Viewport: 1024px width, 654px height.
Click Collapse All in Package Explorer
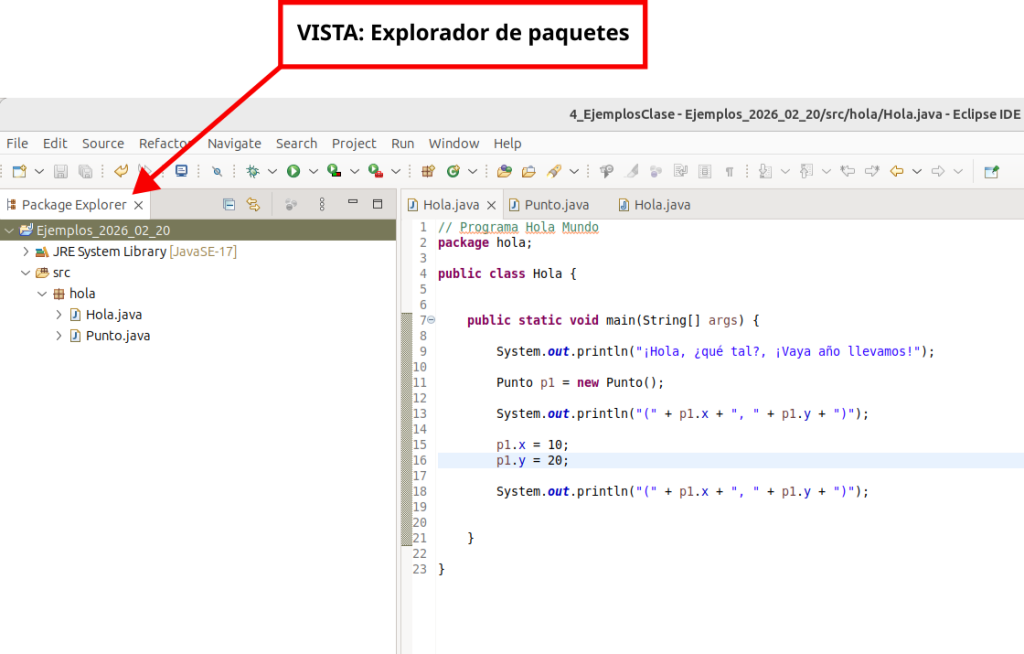[229, 204]
